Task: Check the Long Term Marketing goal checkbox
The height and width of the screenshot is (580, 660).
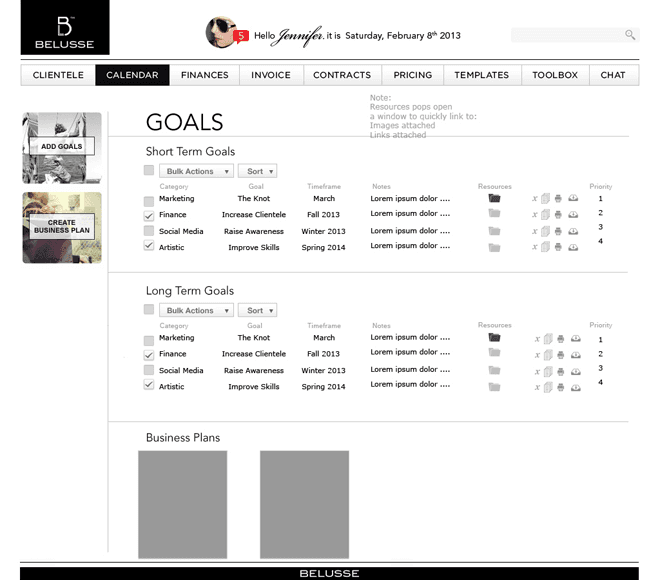Action: click(149, 341)
